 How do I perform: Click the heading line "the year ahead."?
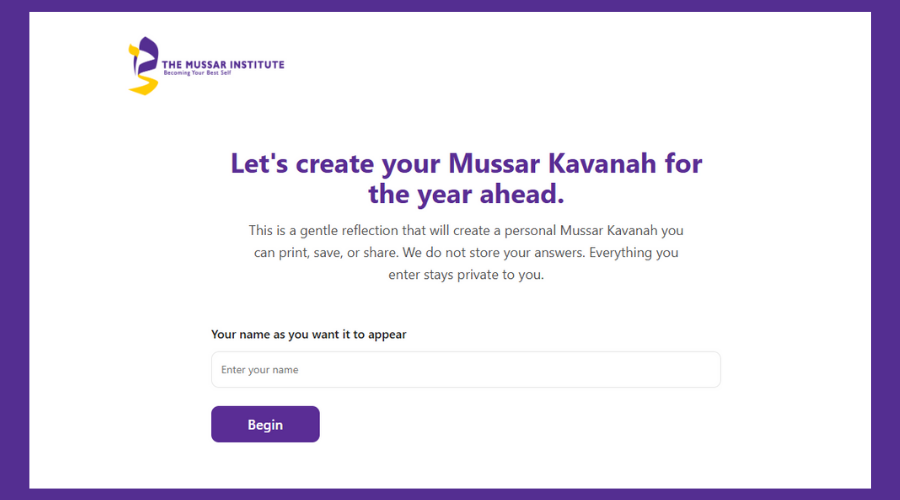click(466, 193)
